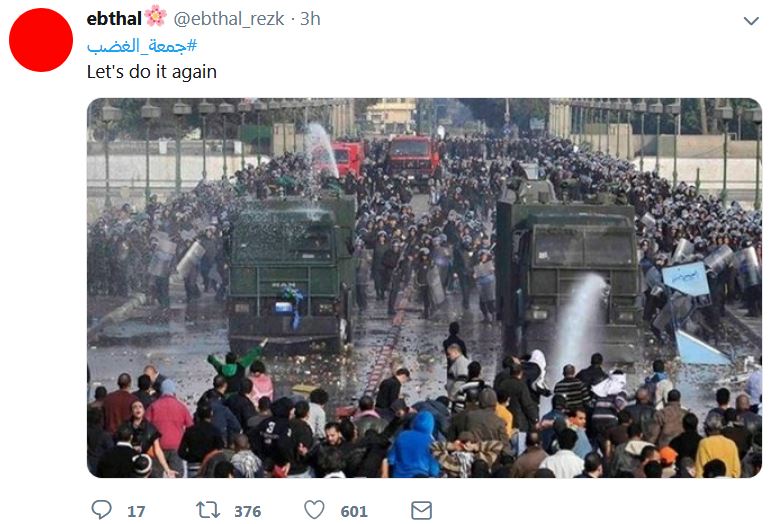Open the red circular profile avatar
Screen dimensions: 772x524
click(41, 40)
